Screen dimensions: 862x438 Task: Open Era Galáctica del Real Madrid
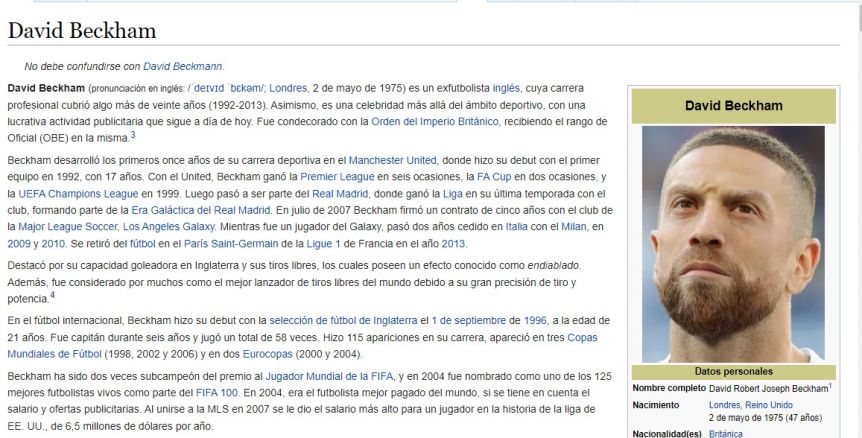[x=201, y=210]
